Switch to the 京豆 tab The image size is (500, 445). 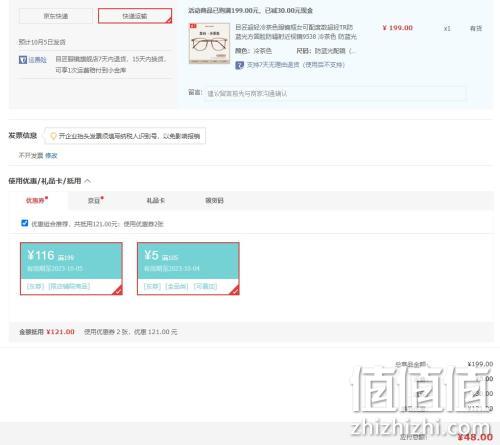coord(94,200)
